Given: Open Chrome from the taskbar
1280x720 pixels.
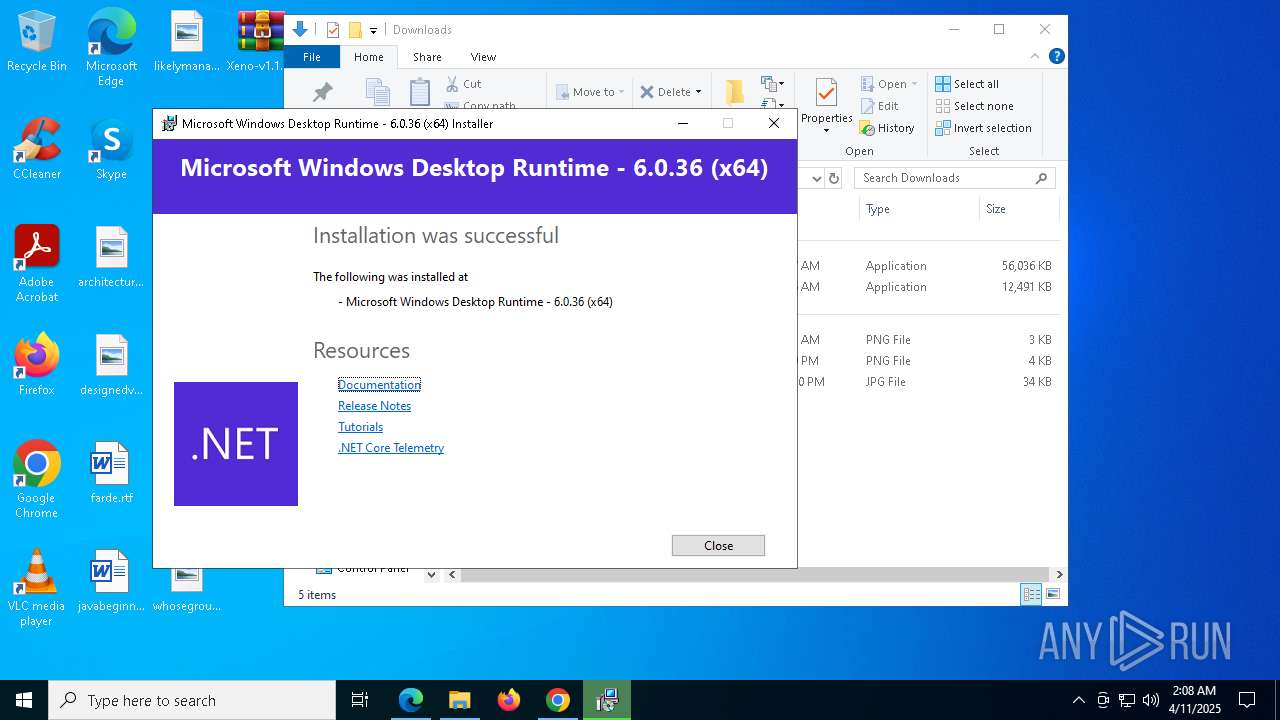Looking at the screenshot, I should 558,700.
